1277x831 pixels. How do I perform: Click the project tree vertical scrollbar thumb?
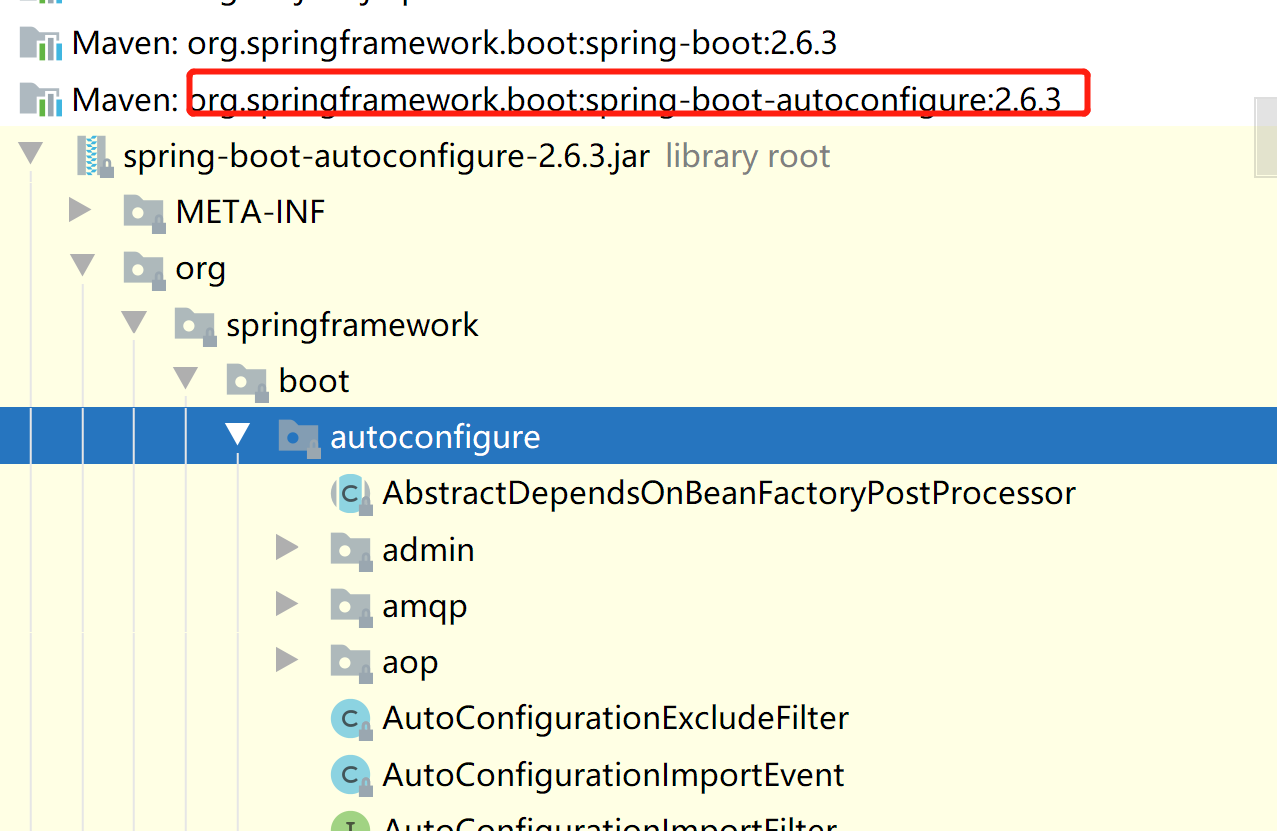(1265, 137)
